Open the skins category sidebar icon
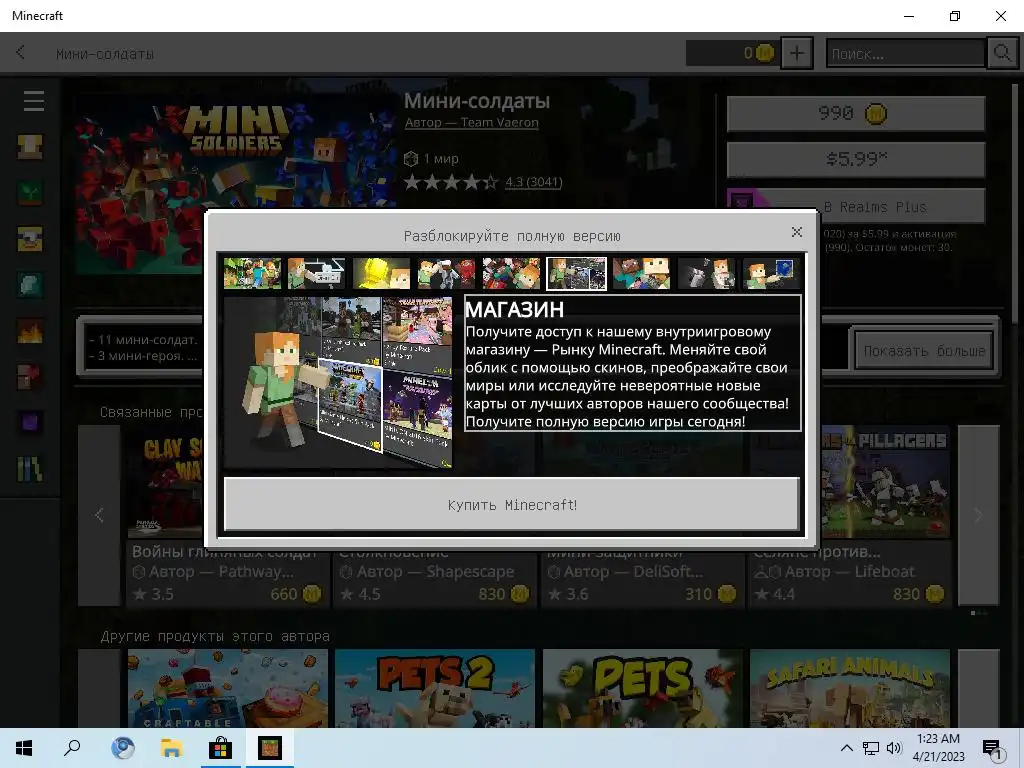This screenshot has height=768, width=1024. (30, 147)
